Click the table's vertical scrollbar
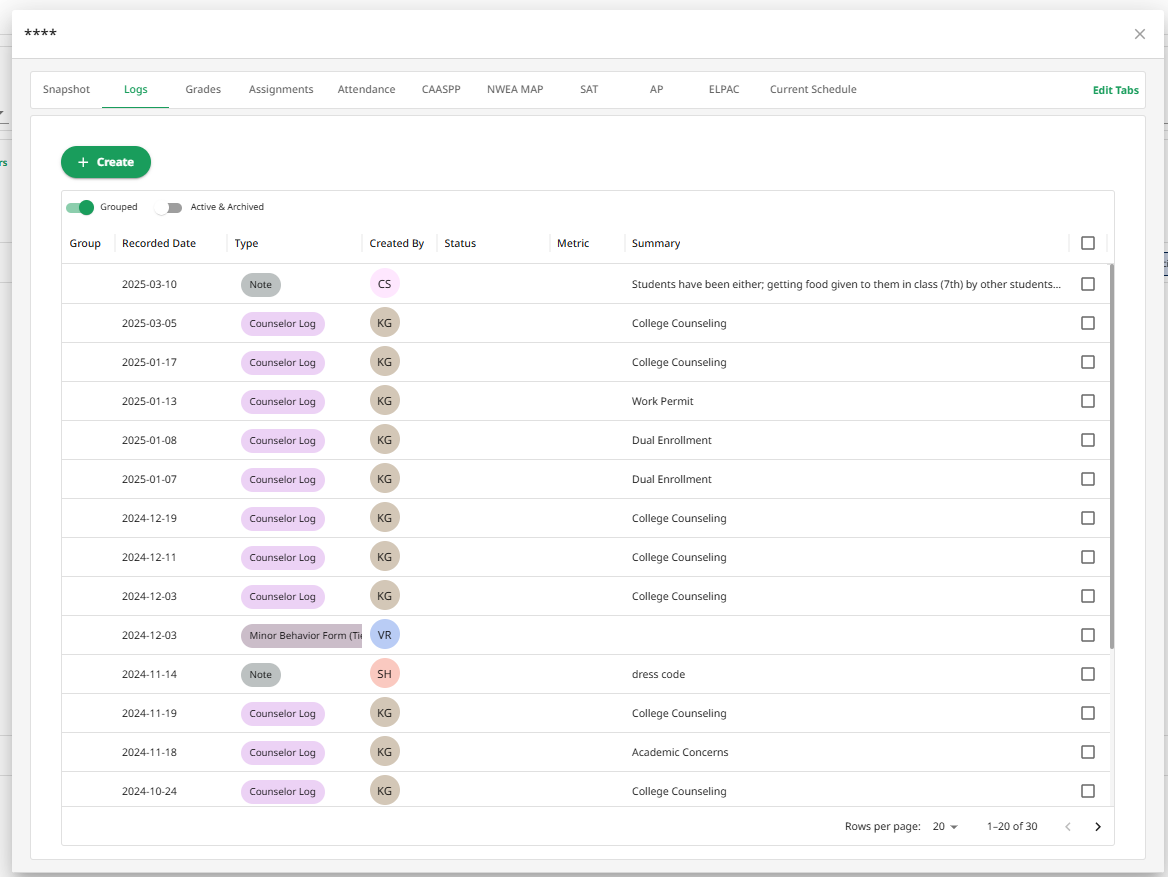 click(x=1112, y=456)
